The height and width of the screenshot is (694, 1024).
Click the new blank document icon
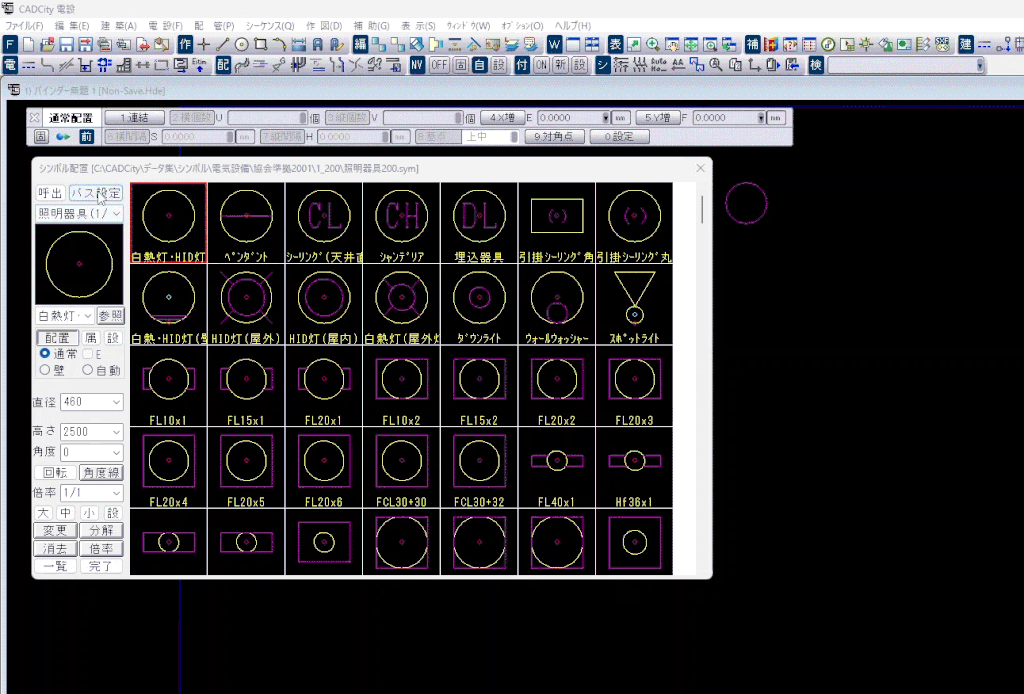tap(28, 45)
